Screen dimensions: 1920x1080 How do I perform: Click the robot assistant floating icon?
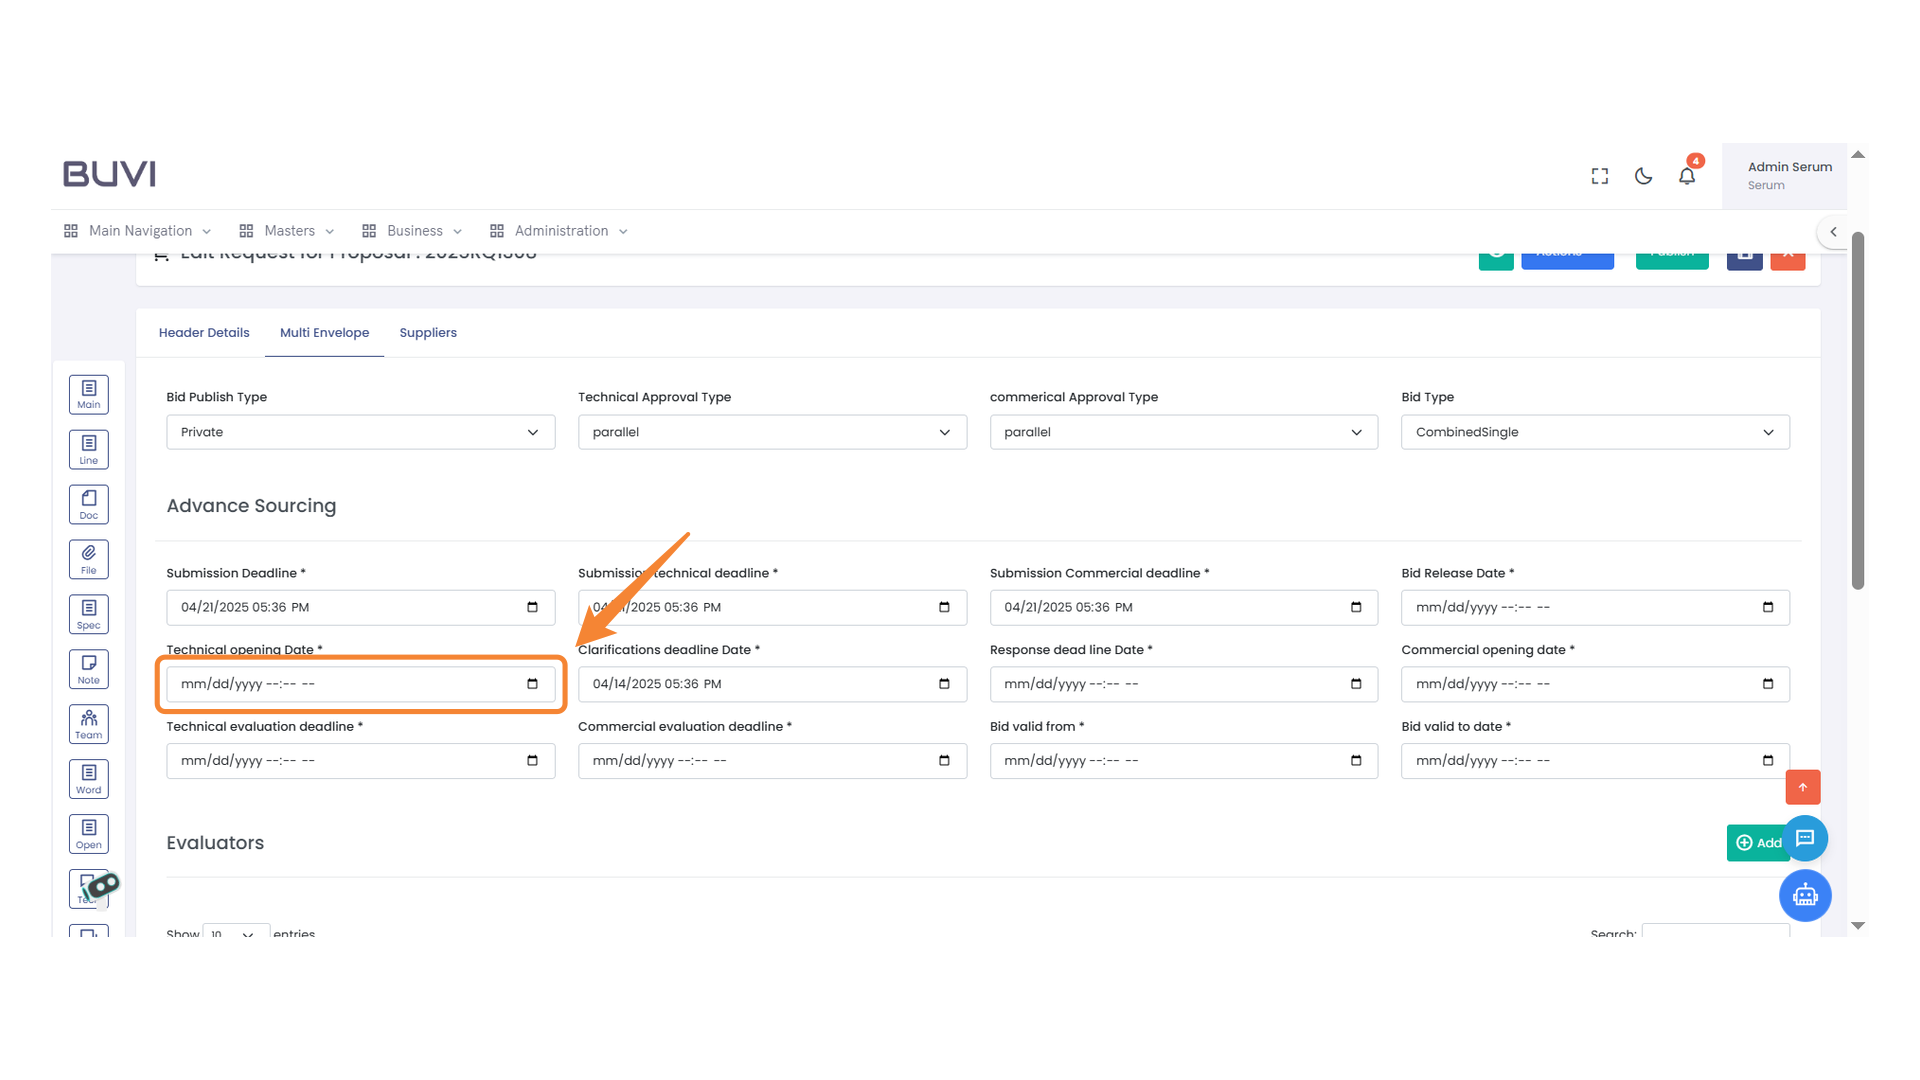[1805, 896]
